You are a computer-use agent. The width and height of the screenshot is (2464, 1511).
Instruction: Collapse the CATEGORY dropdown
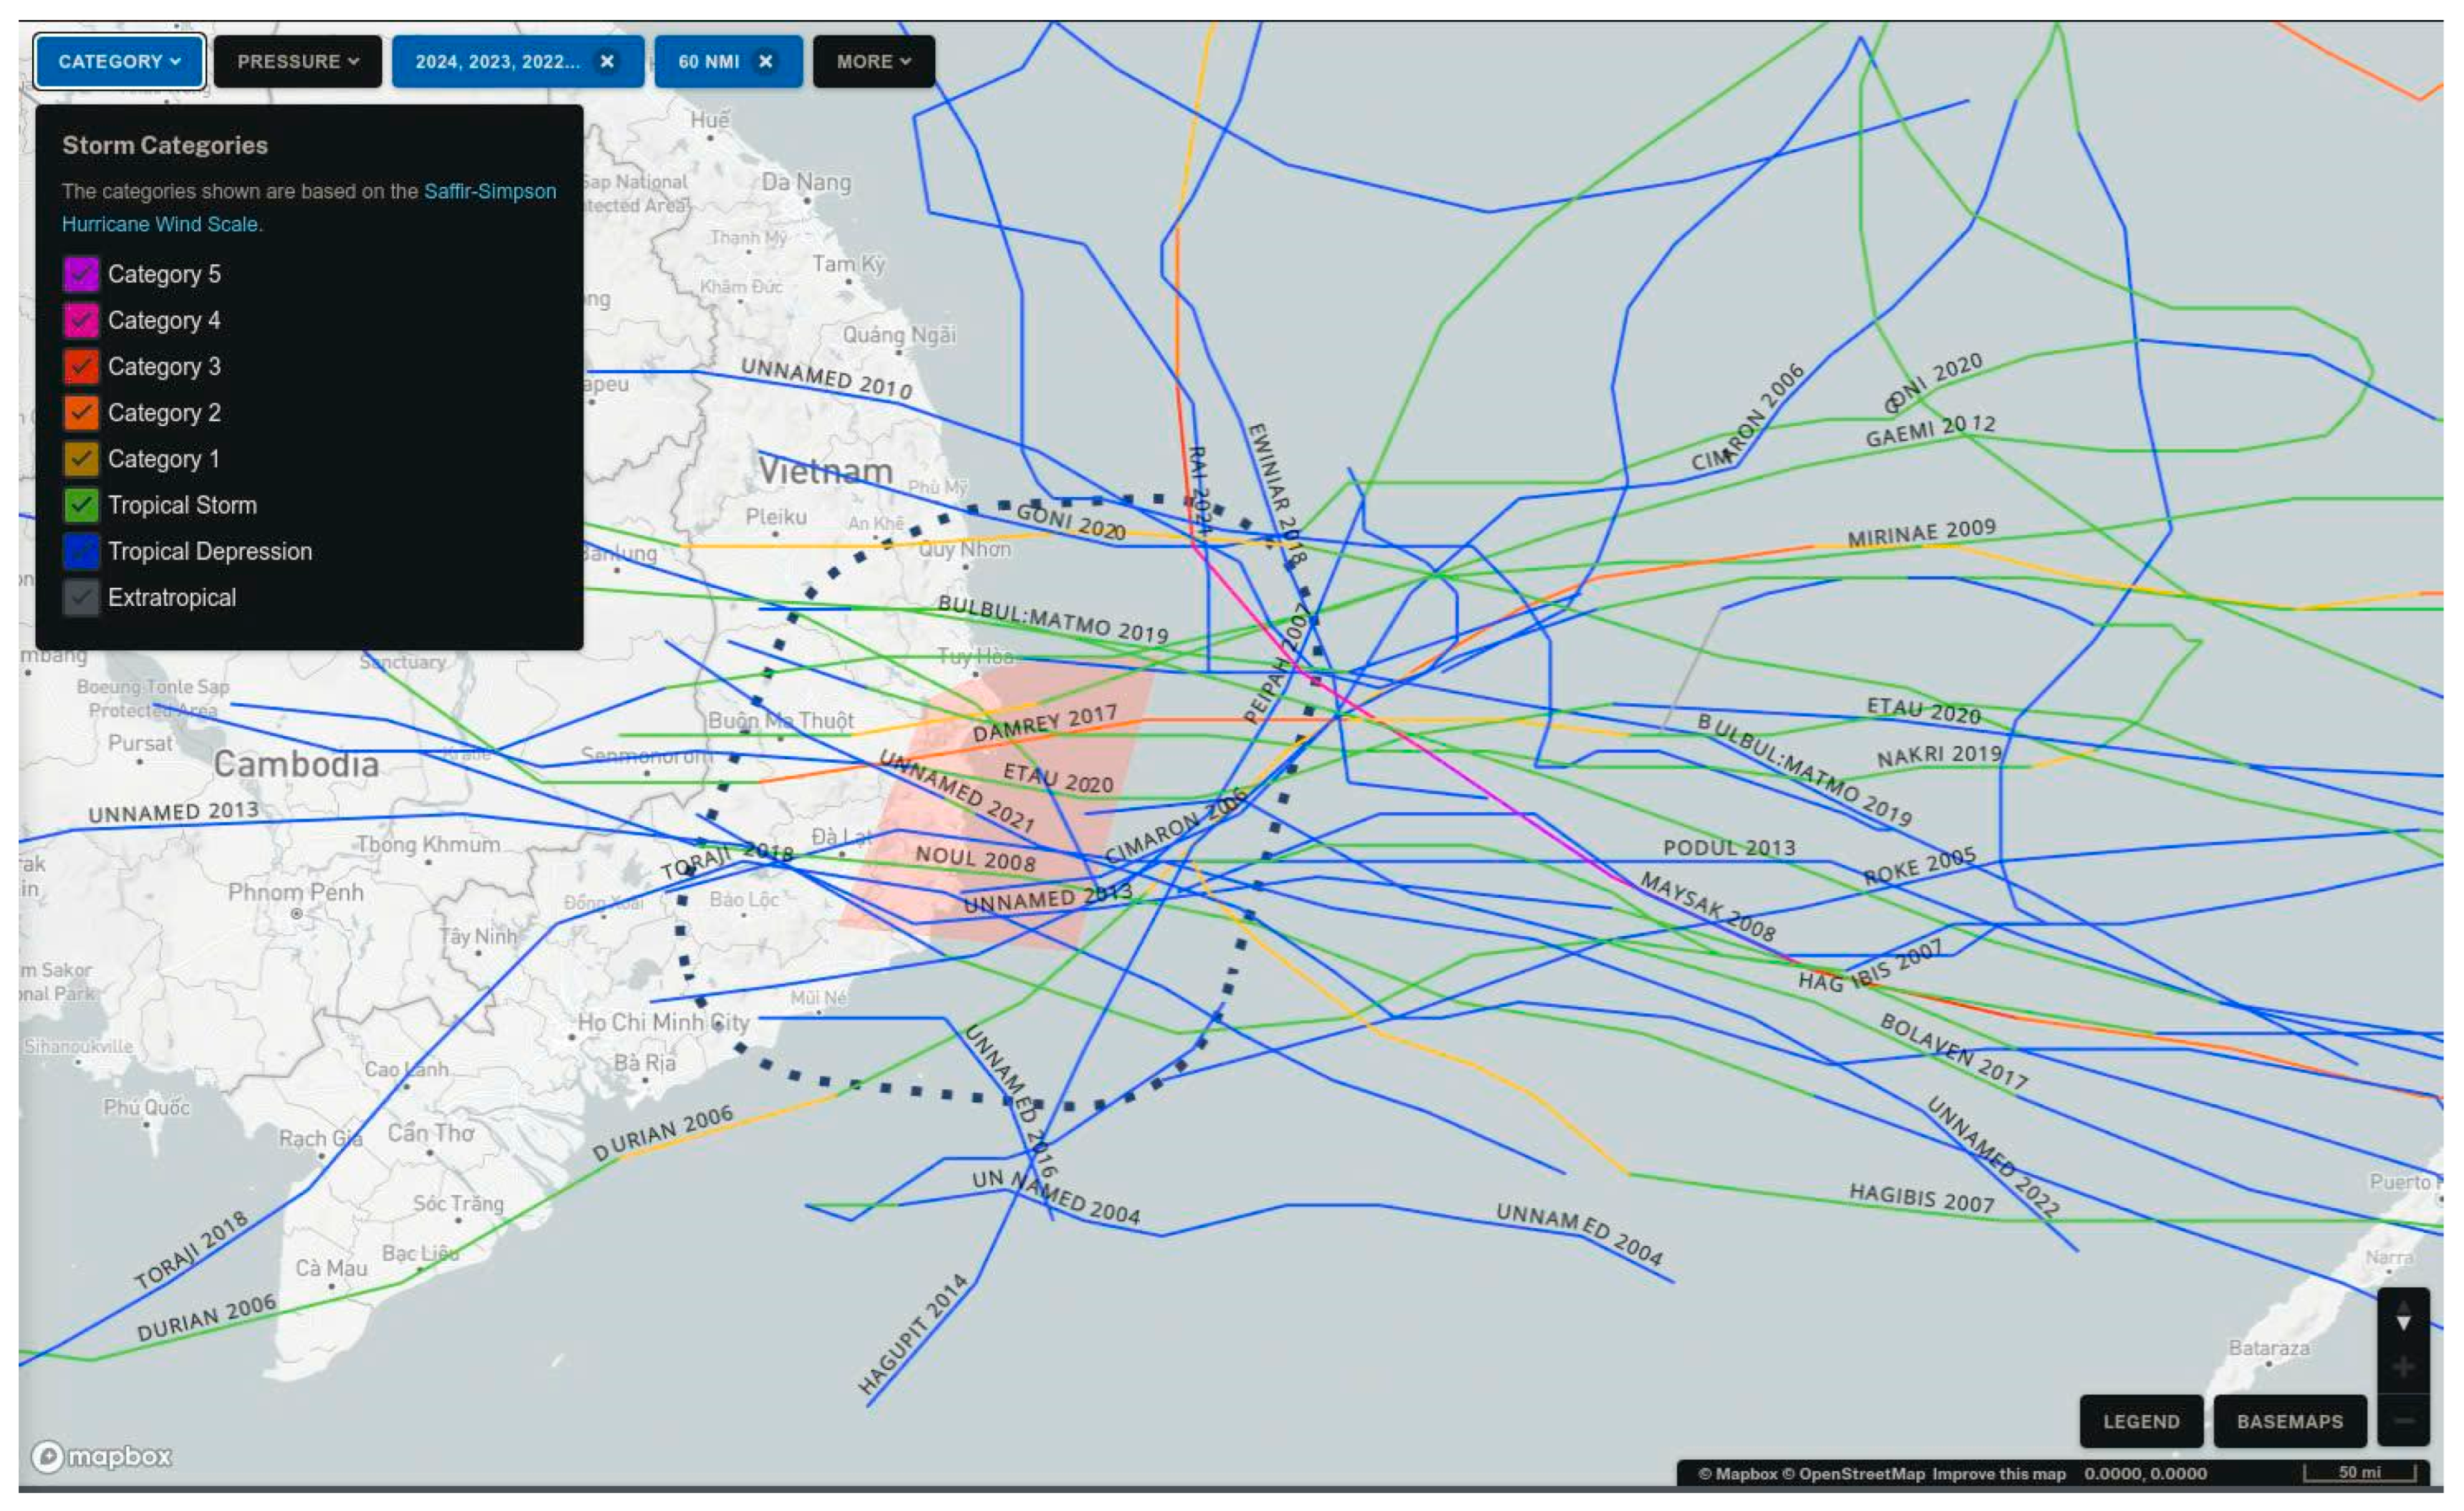[x=119, y=61]
